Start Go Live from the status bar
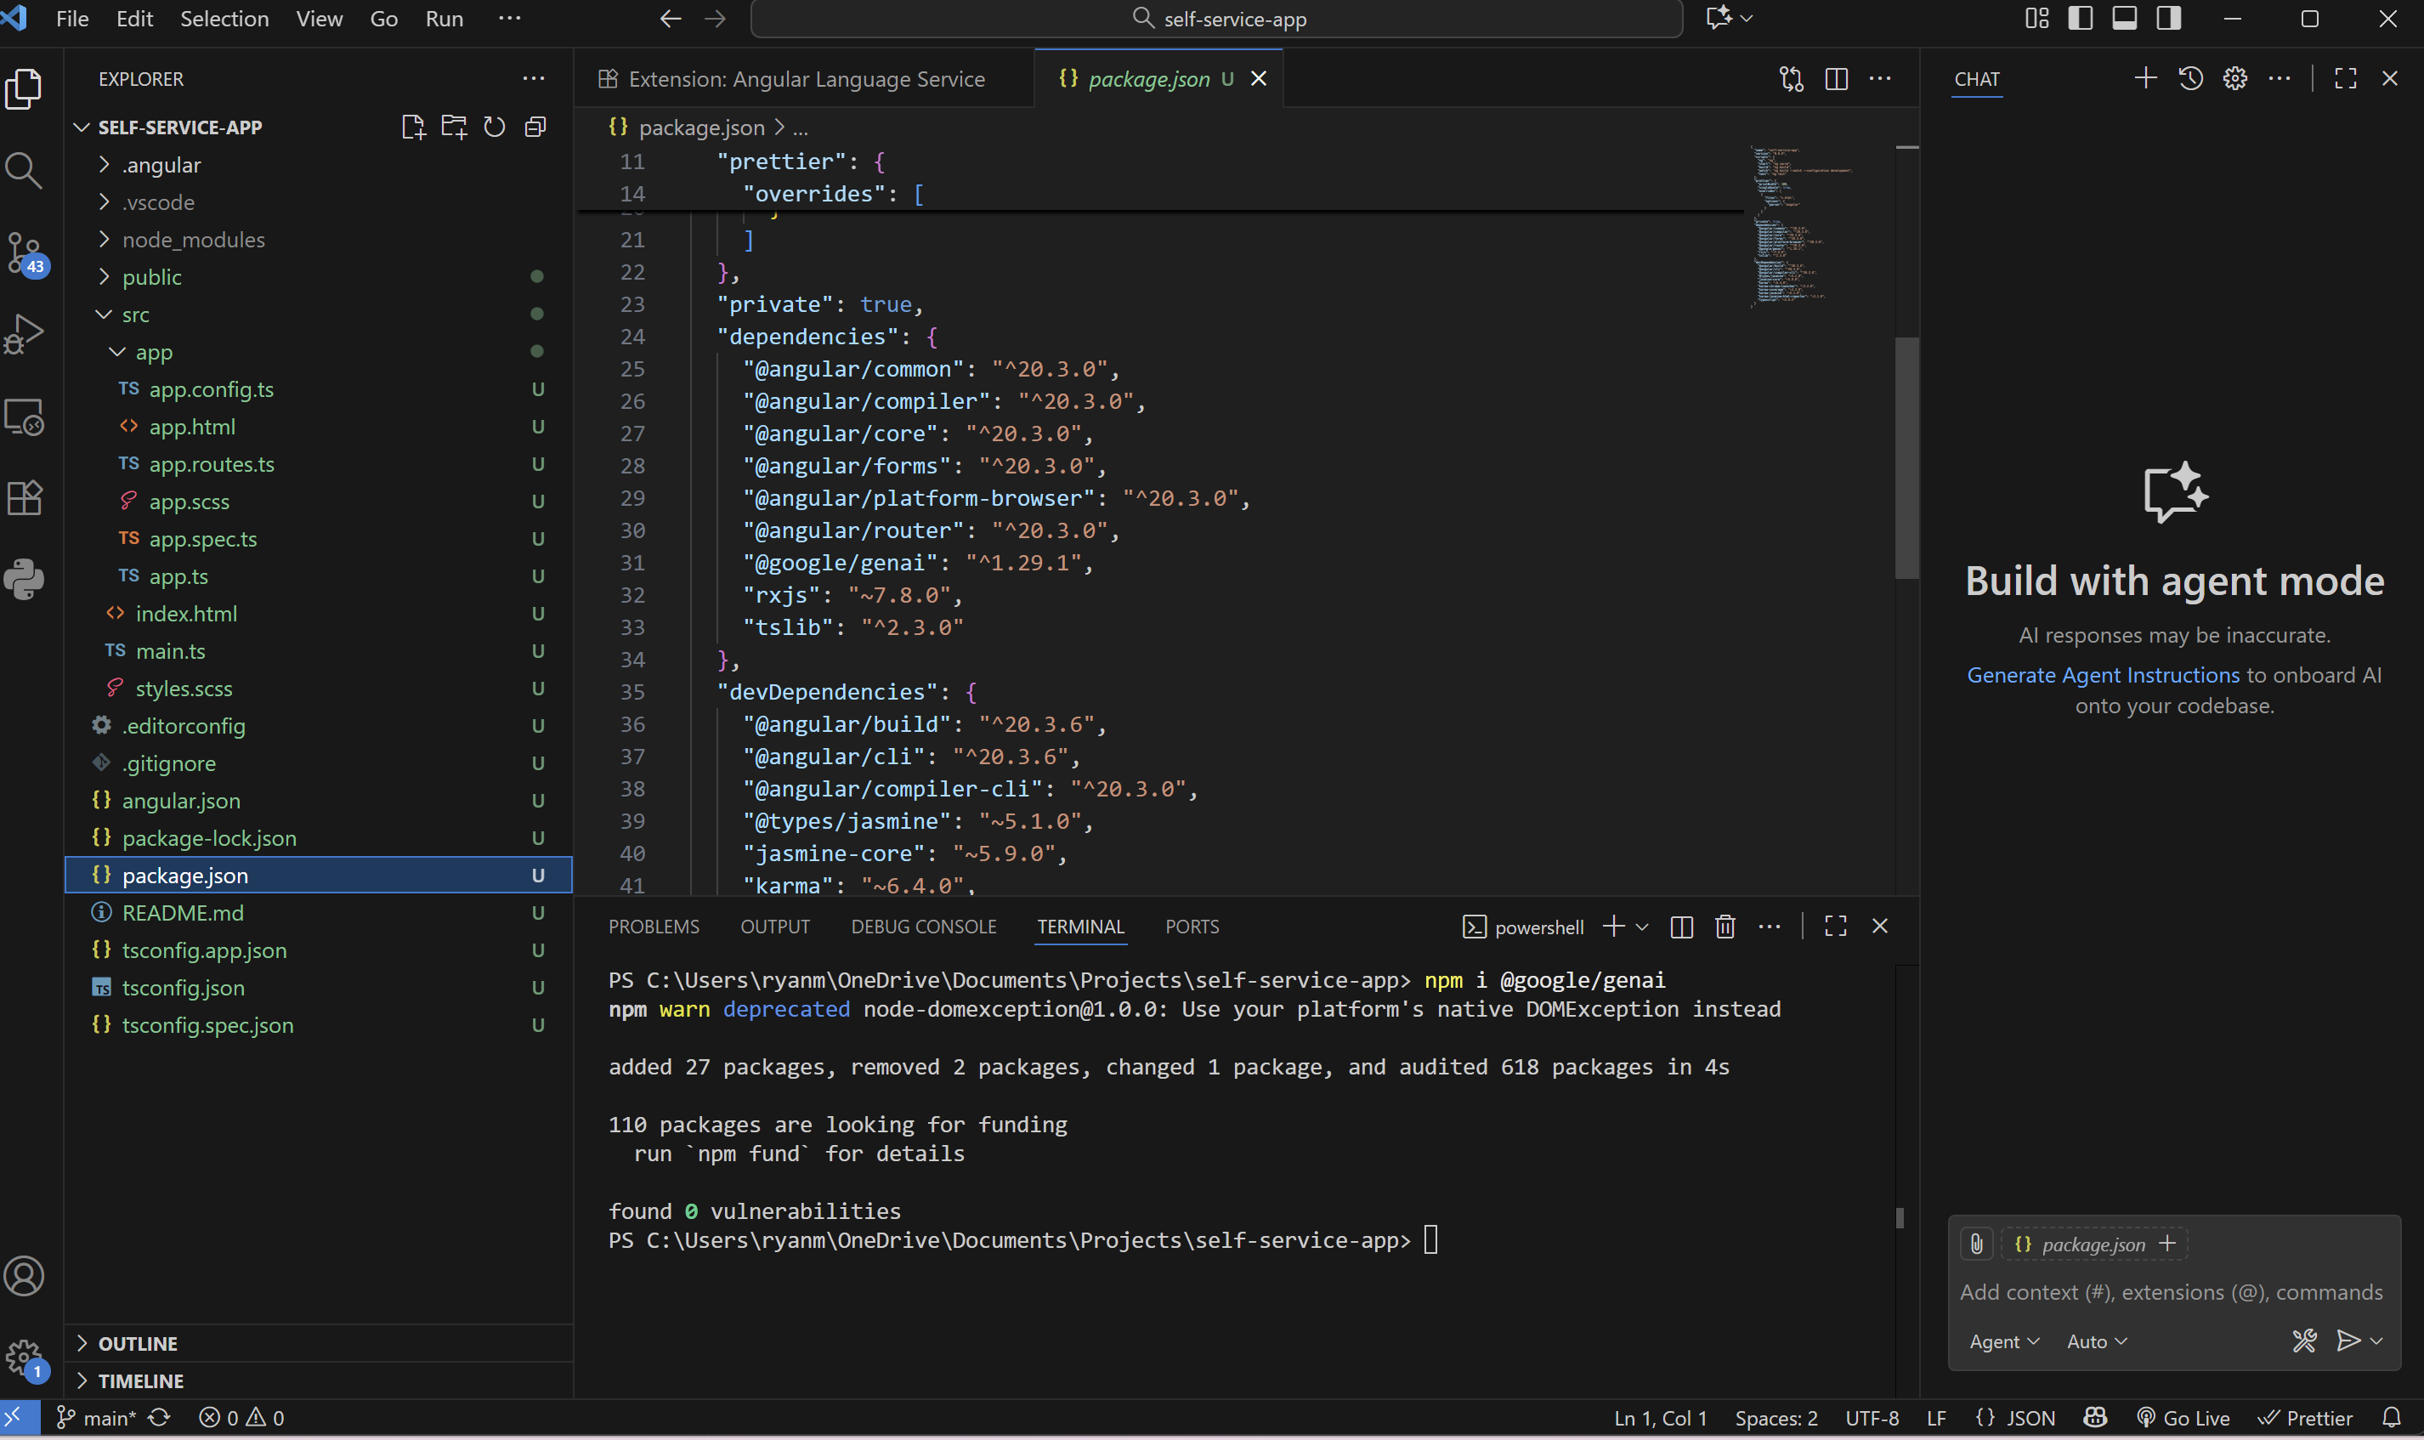The image size is (2424, 1440). point(2184,1417)
